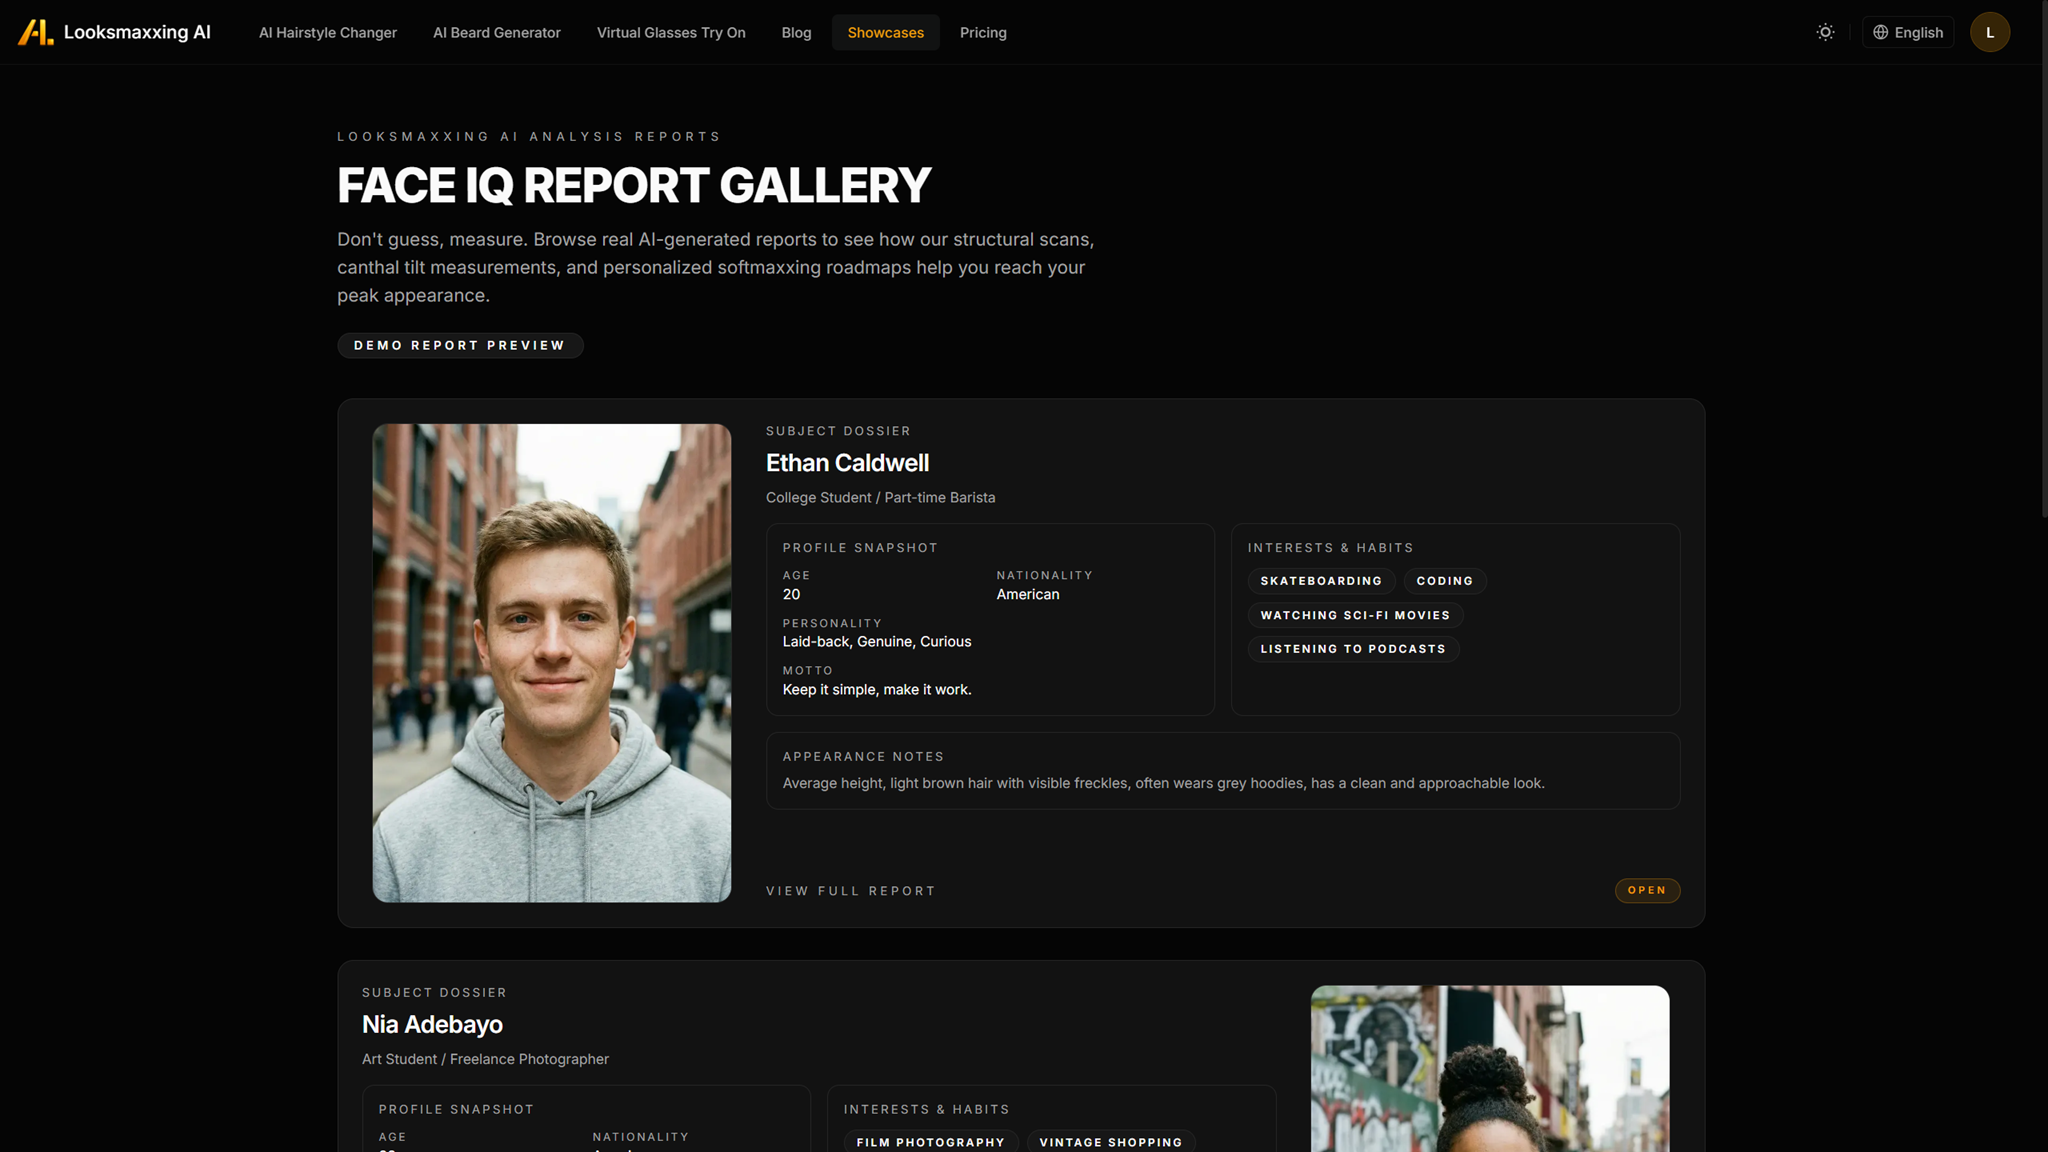2048x1152 pixels.
Task: Open the globe language icon
Action: point(1880,32)
